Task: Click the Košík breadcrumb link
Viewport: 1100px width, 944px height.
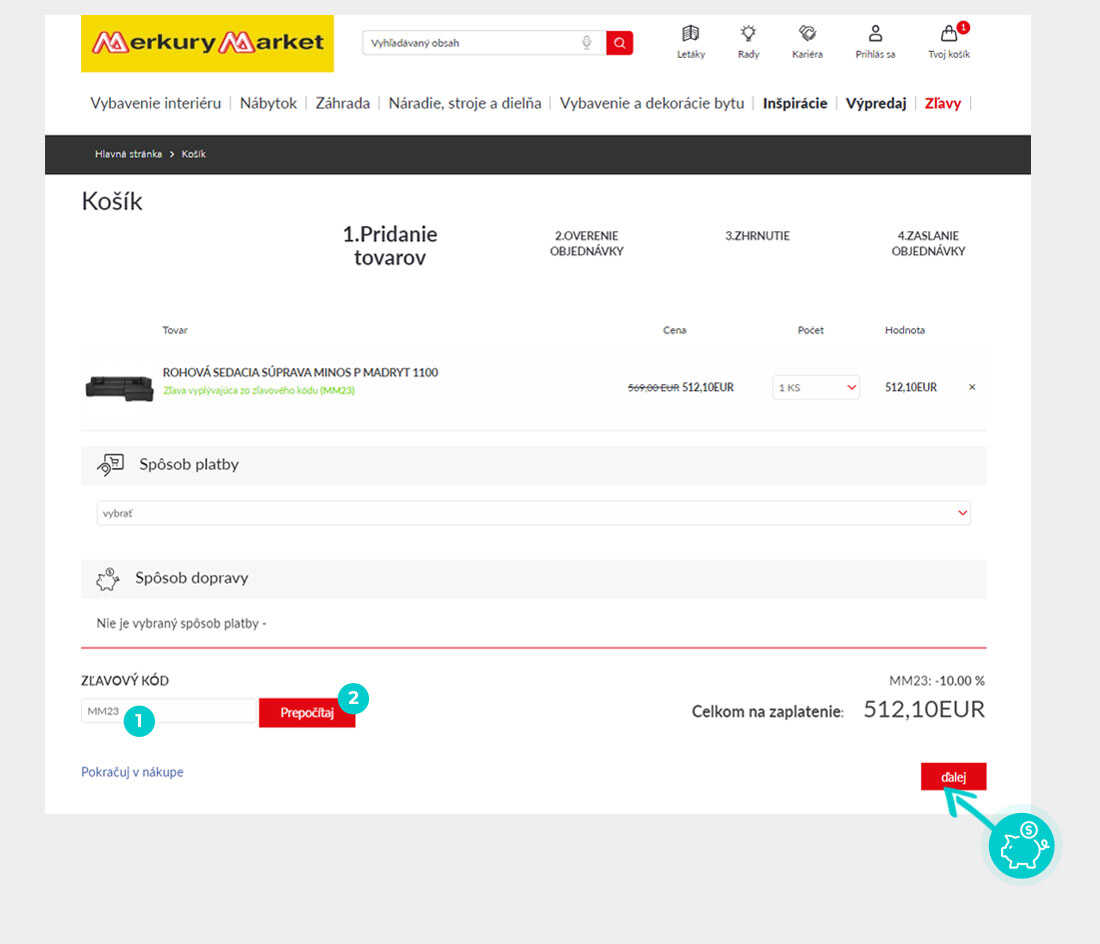Action: click(194, 154)
